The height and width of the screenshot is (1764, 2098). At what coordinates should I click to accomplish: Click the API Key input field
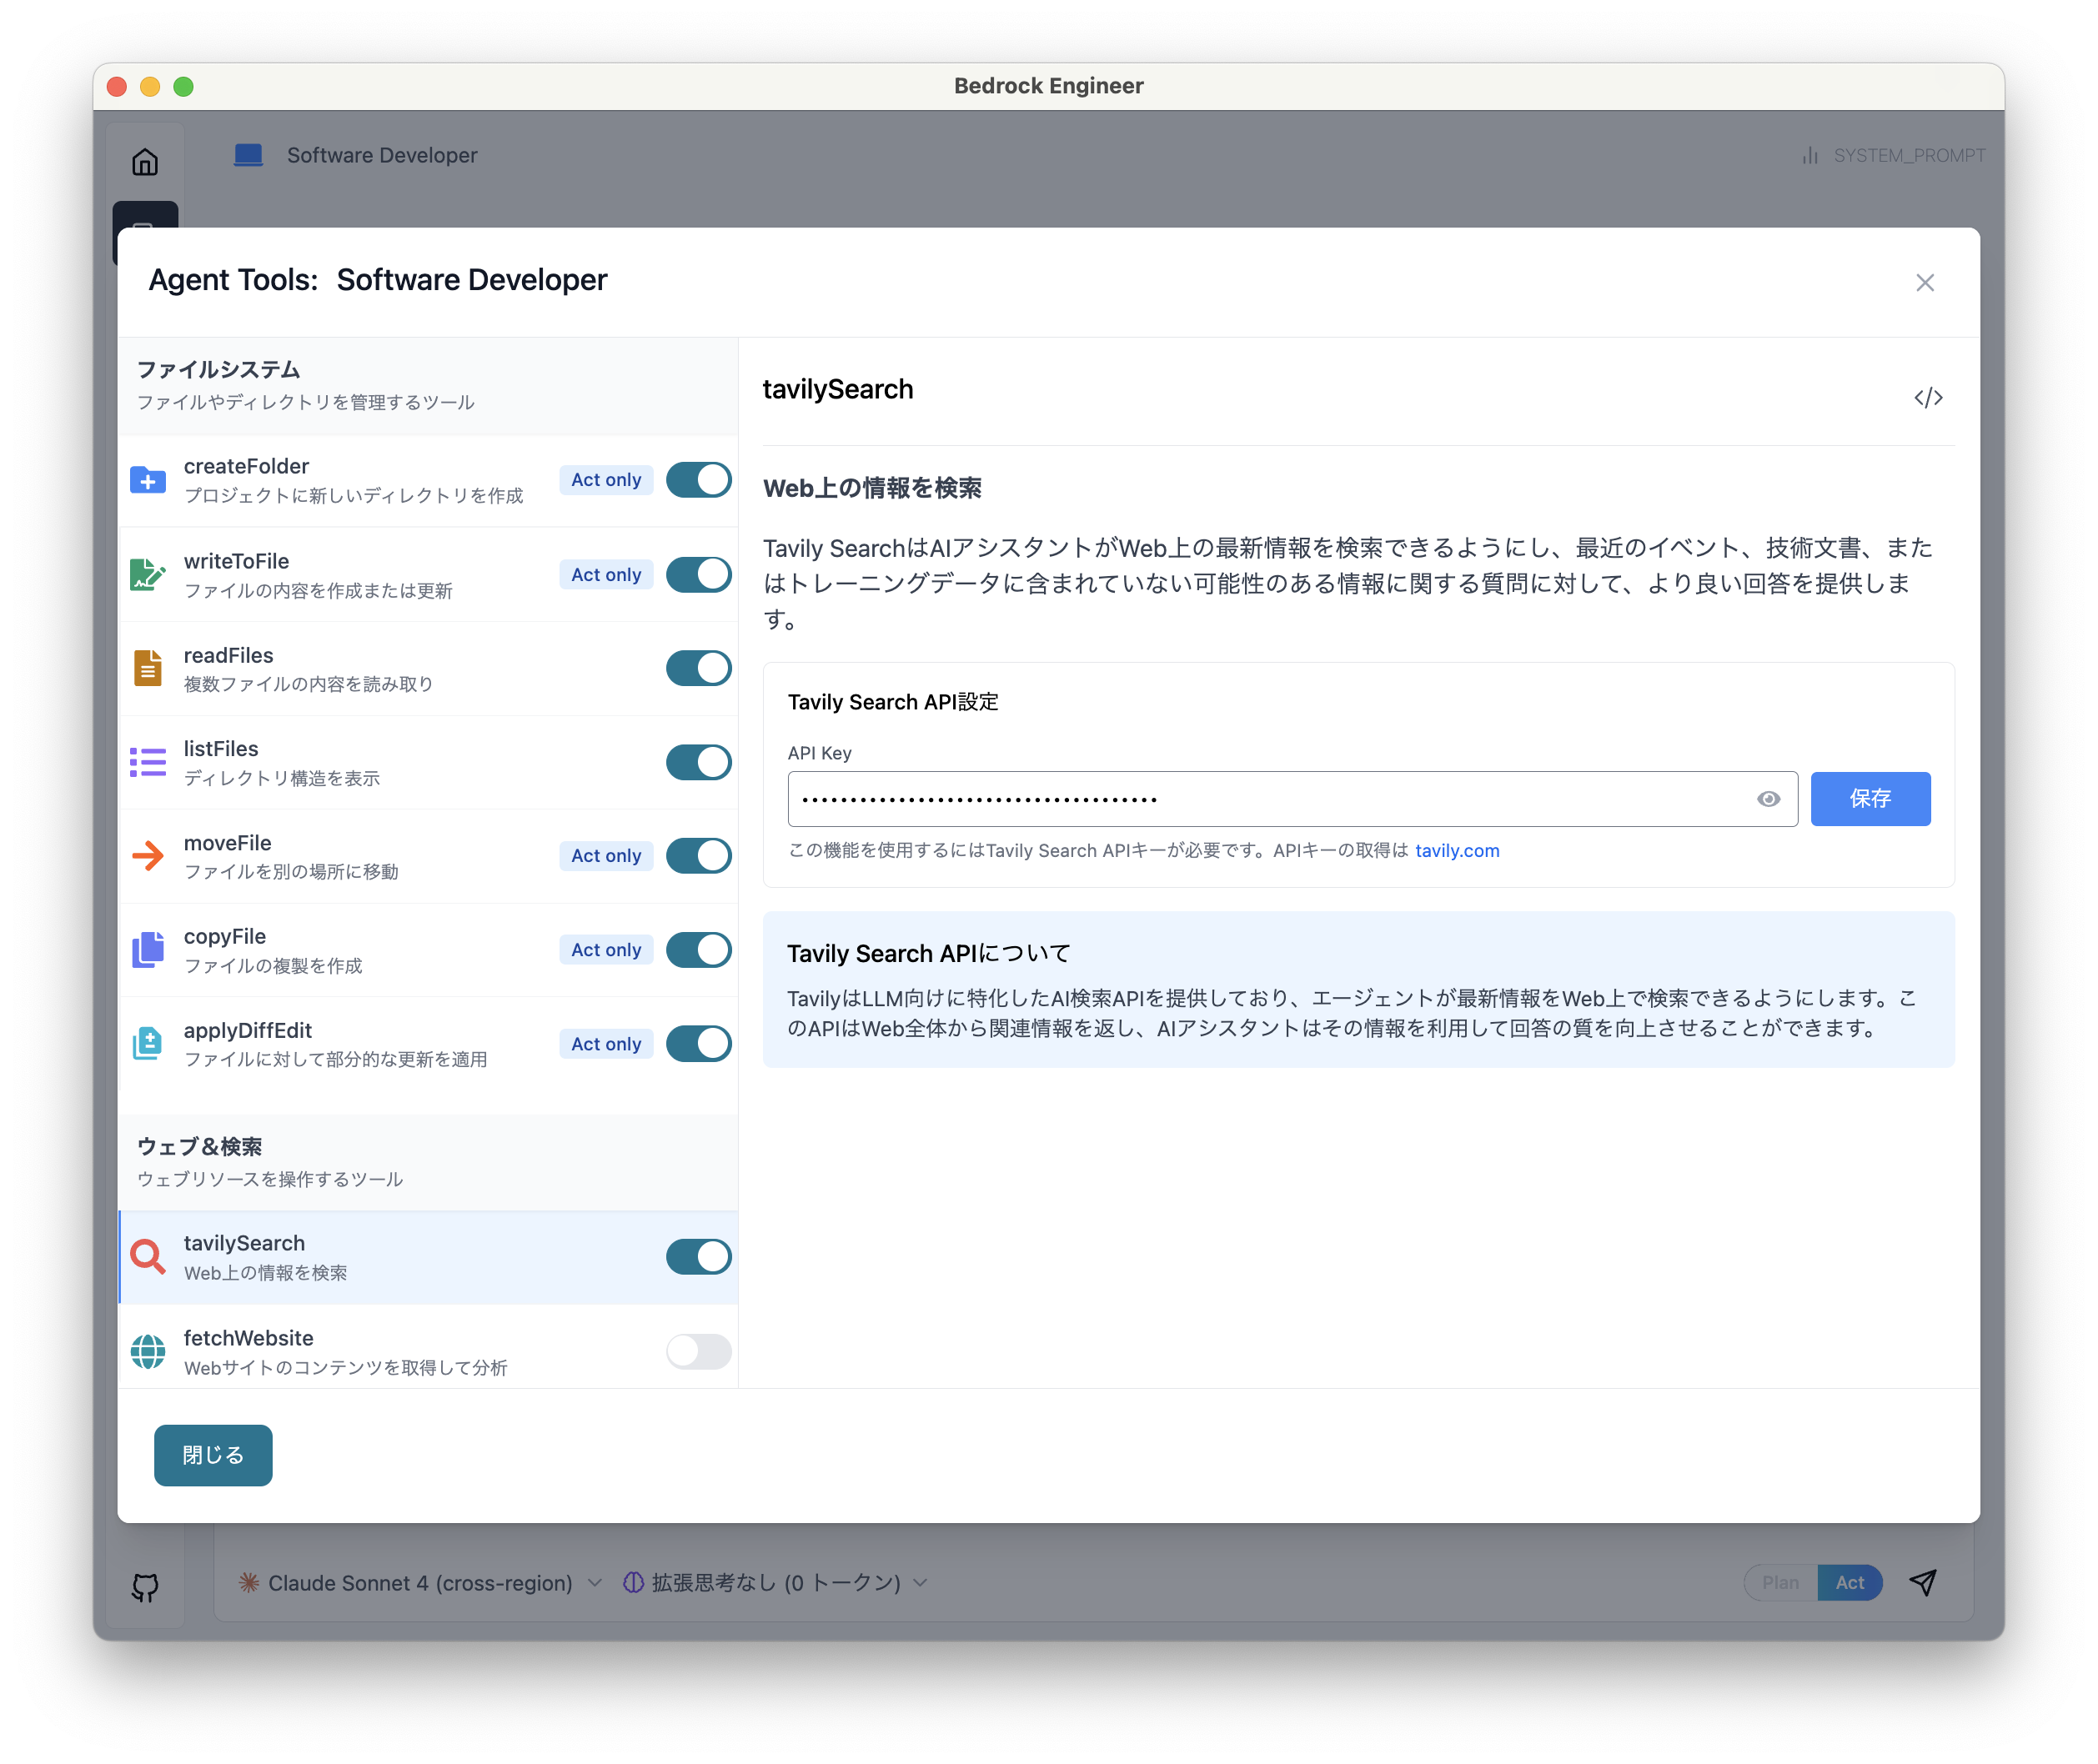1270,799
